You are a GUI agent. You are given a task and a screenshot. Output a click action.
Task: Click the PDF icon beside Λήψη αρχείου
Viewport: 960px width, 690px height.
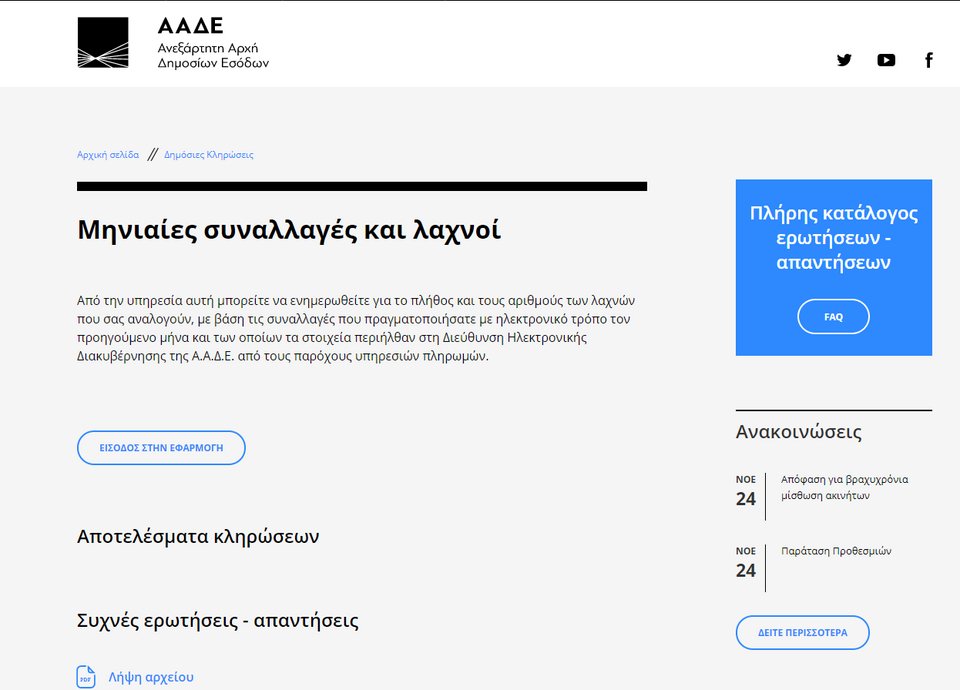tap(85, 677)
